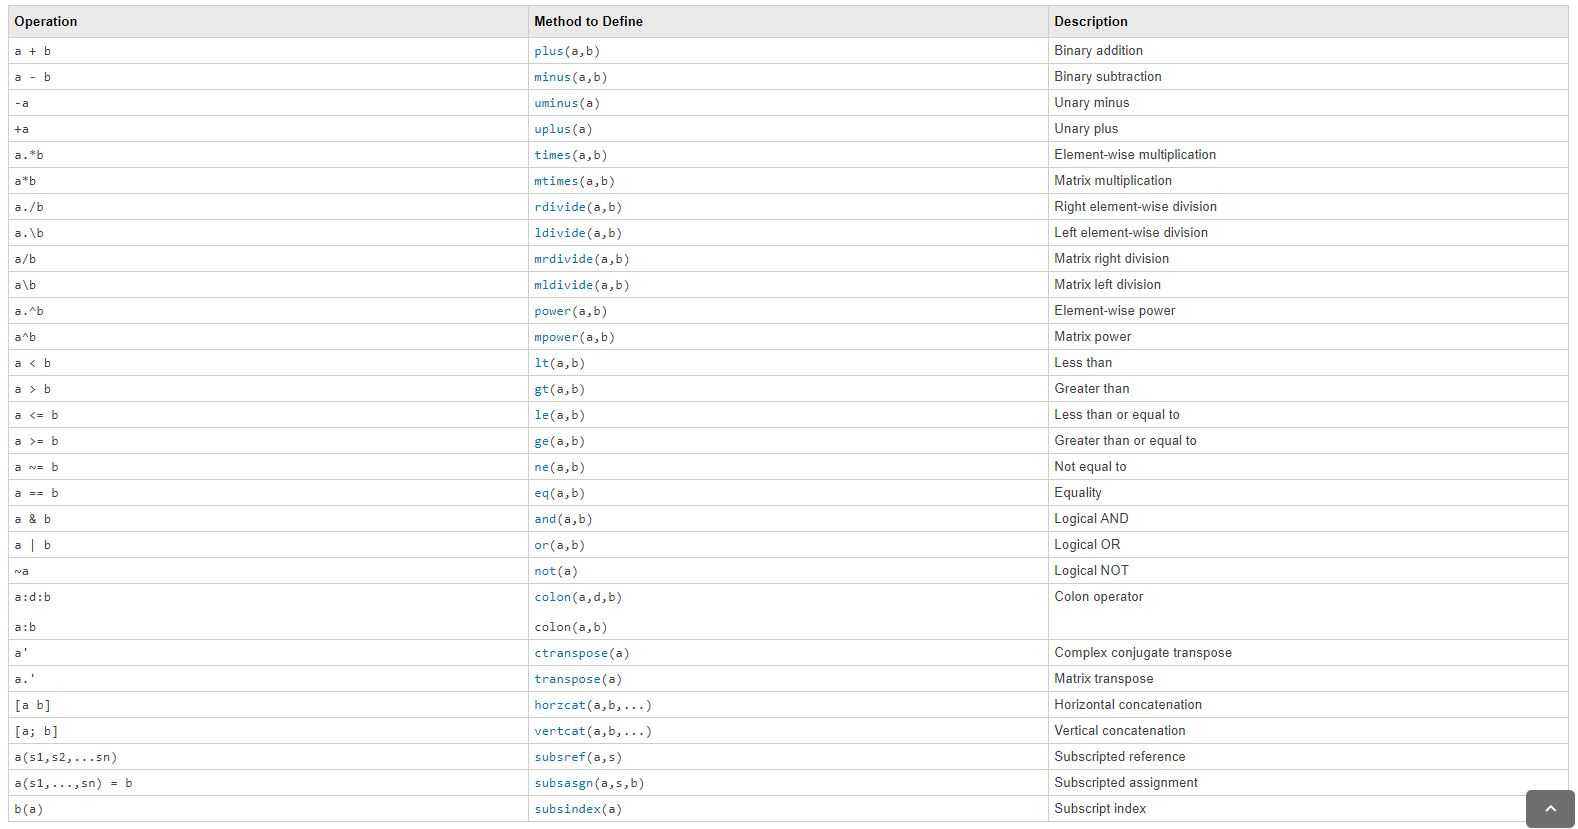Click the 'a + b' operation cell
The width and height of the screenshot is (1578, 829).
click(268, 51)
